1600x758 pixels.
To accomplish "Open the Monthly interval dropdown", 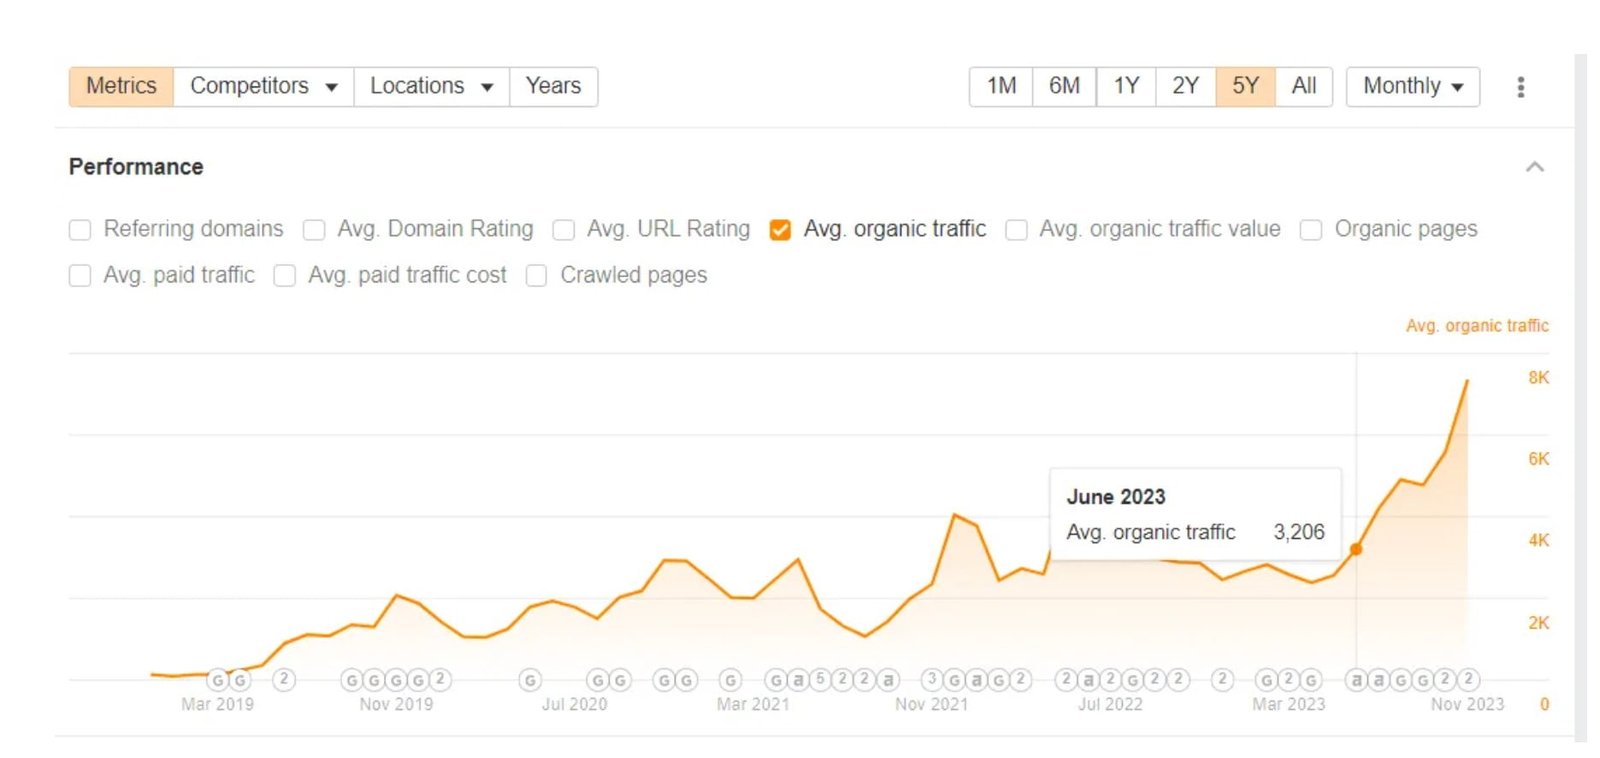I will click(1412, 87).
